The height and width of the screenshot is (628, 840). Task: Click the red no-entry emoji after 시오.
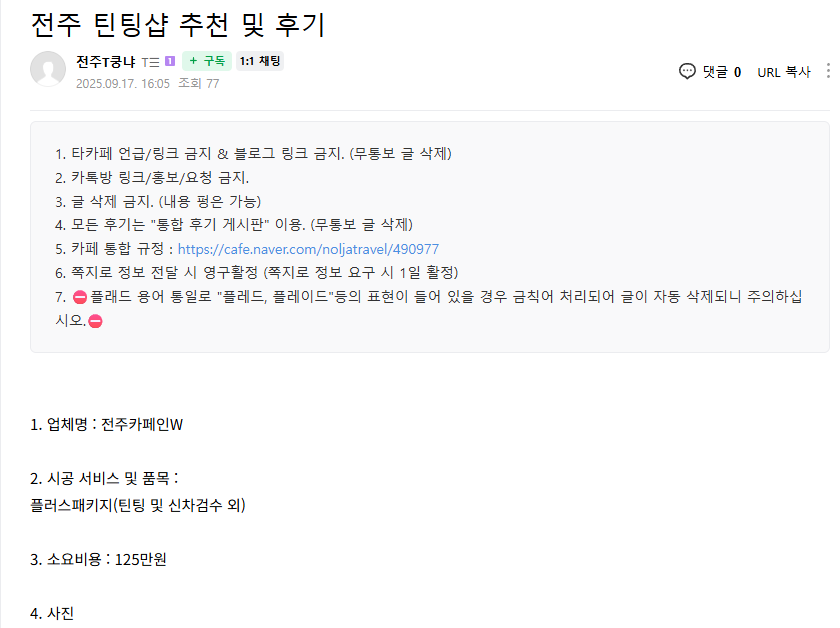click(x=96, y=321)
